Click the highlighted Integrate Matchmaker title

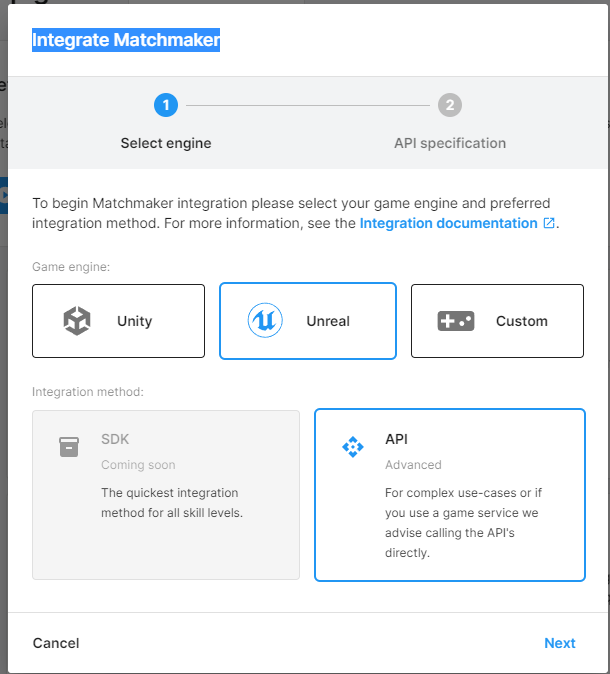pos(126,40)
